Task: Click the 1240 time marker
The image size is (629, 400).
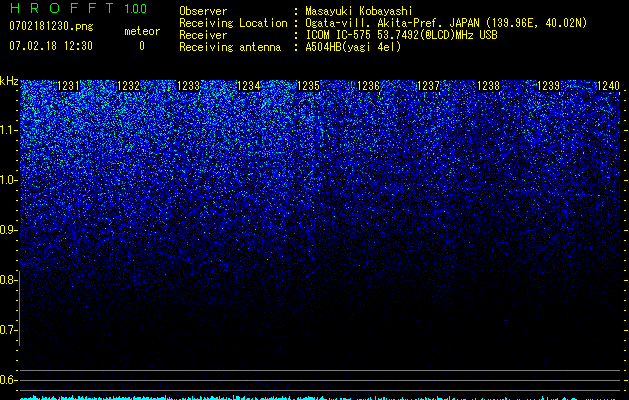Action: pyautogui.click(x=608, y=86)
